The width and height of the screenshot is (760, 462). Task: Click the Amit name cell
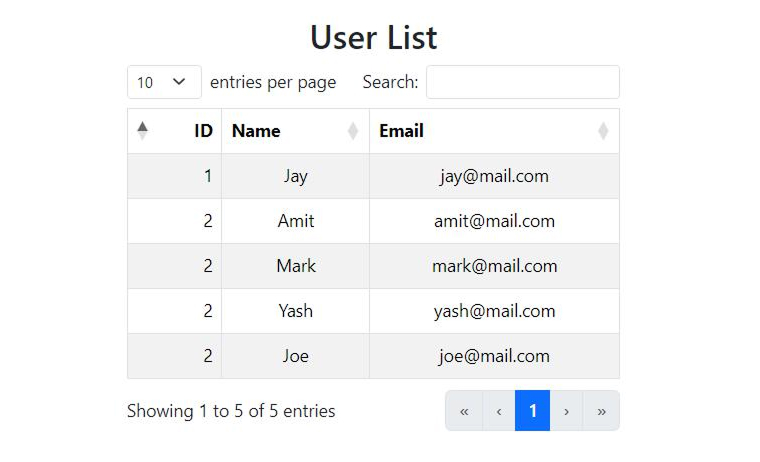coord(296,221)
